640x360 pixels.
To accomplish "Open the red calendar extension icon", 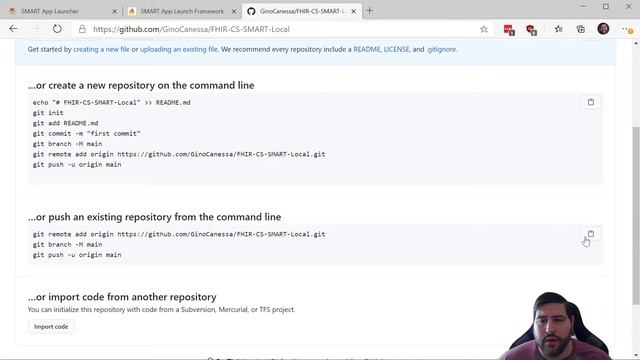I will (x=509, y=29).
